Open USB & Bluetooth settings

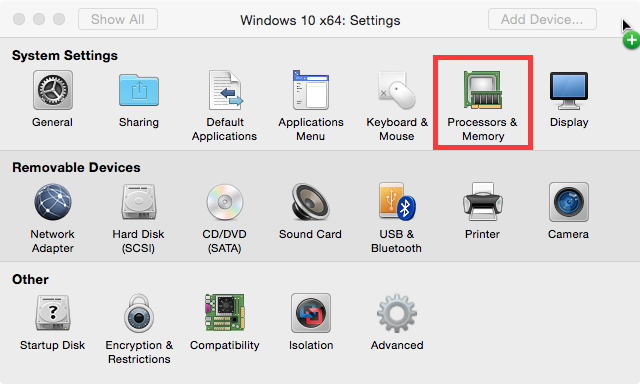[397, 202]
